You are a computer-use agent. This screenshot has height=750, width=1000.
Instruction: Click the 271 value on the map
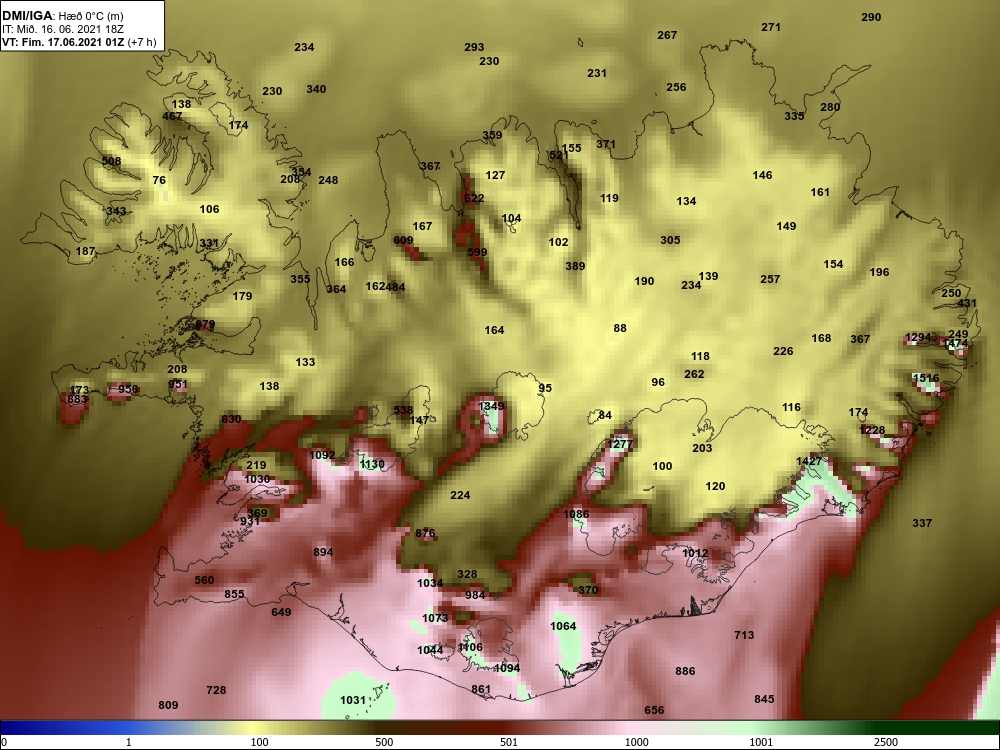pyautogui.click(x=771, y=27)
